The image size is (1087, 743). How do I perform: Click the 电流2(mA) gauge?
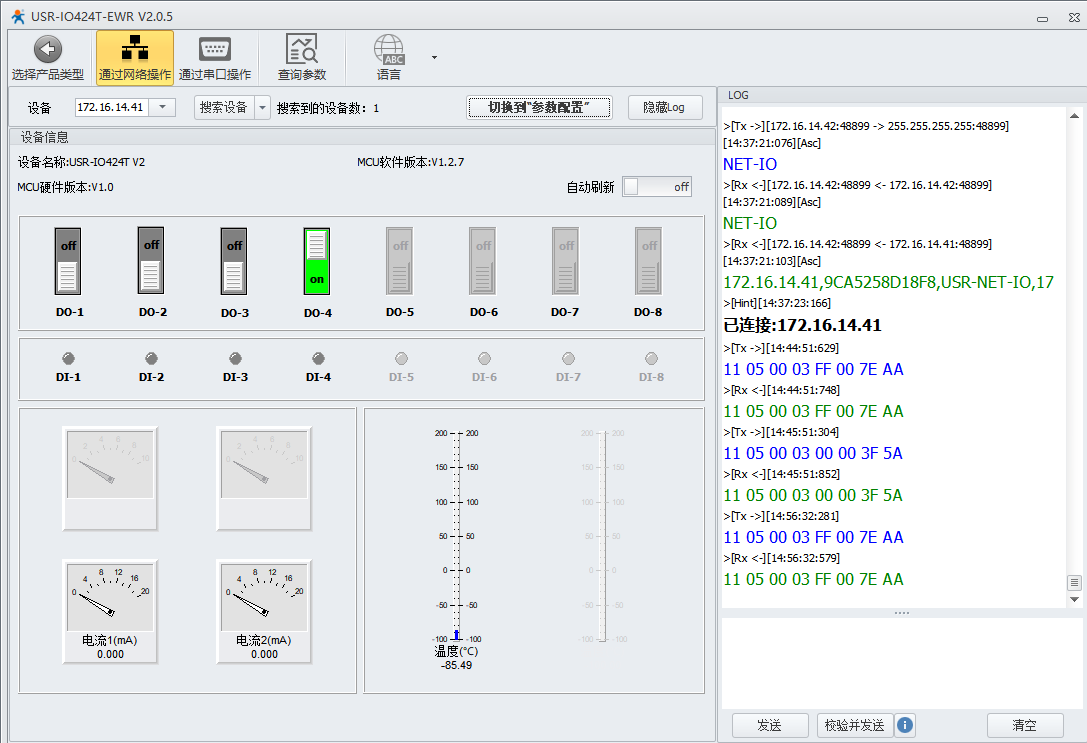(264, 611)
